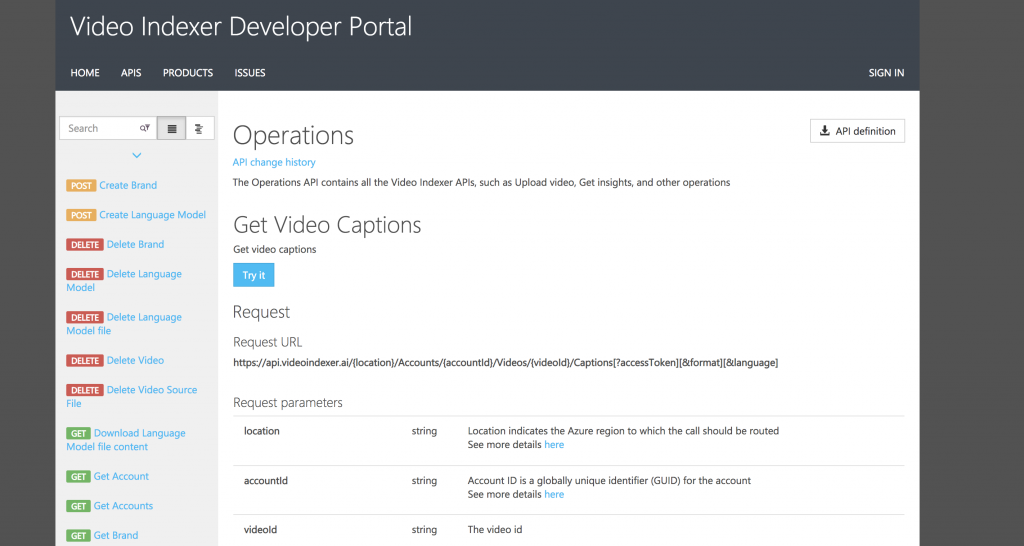
Task: Click the DELETE badge beside Delete Brand
Action: [85, 244]
